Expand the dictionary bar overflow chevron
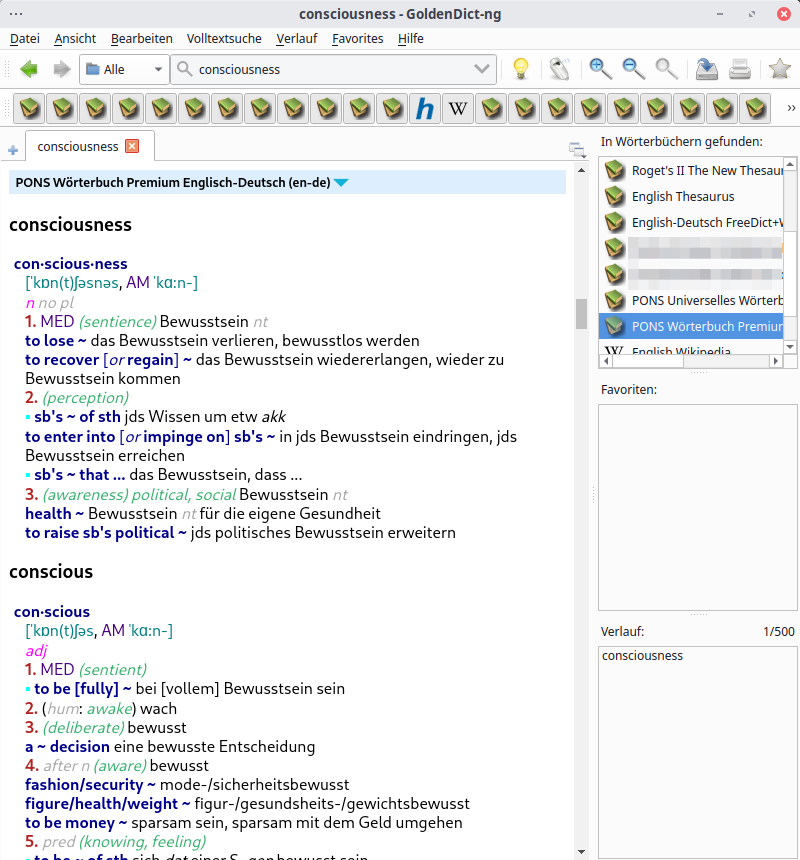Viewport: 800px width, 860px height. coord(791,108)
